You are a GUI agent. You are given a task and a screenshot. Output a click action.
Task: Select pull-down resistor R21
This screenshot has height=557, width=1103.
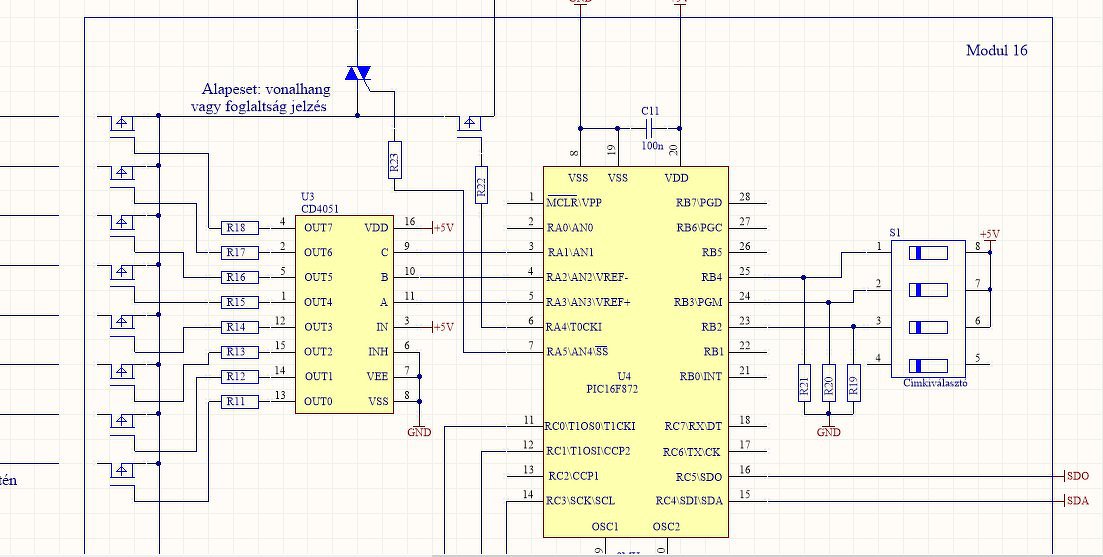pos(805,383)
